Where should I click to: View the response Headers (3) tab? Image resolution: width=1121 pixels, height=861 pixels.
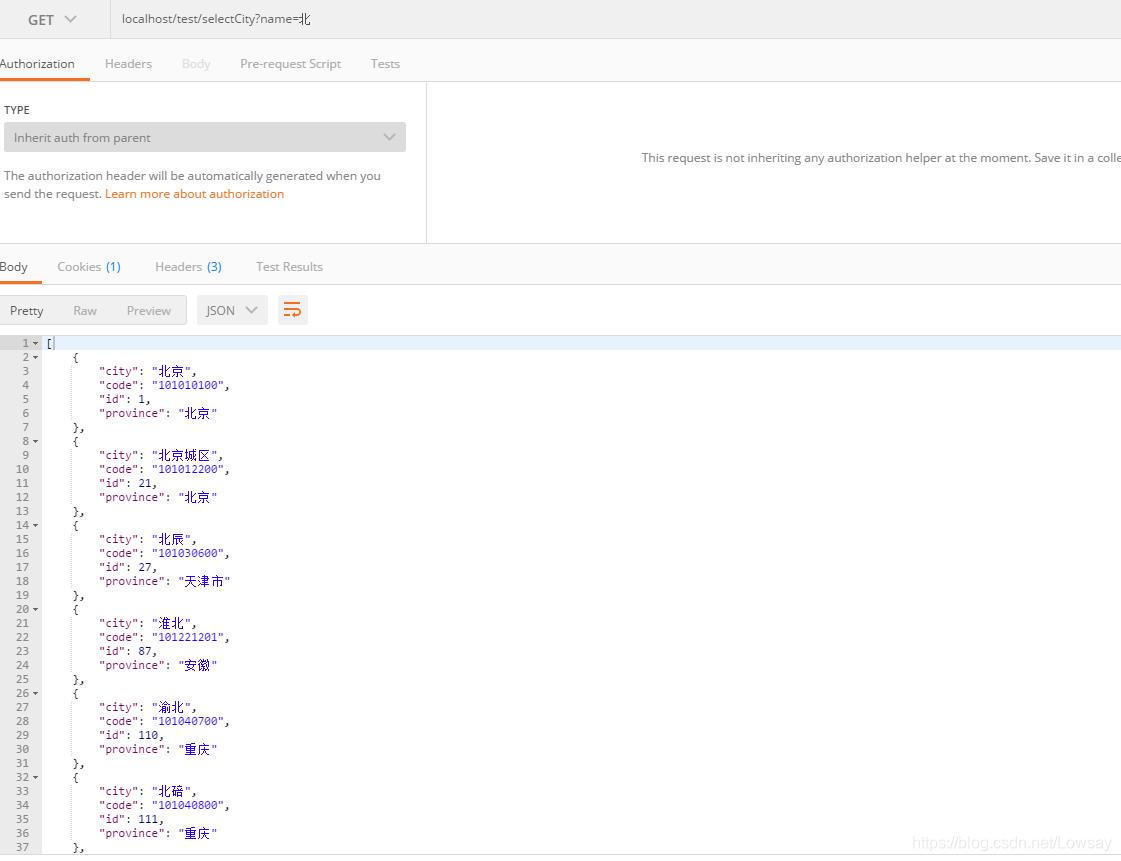tap(189, 267)
